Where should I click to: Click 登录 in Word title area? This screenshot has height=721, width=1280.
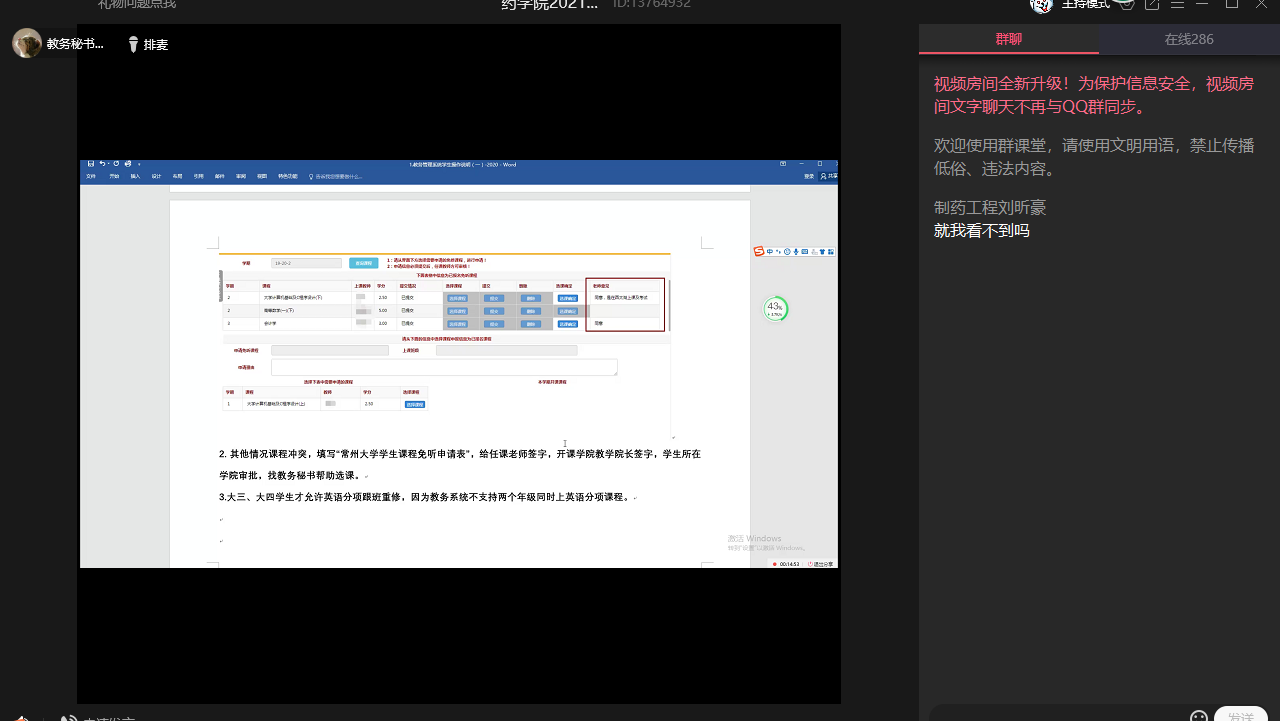[x=809, y=176]
